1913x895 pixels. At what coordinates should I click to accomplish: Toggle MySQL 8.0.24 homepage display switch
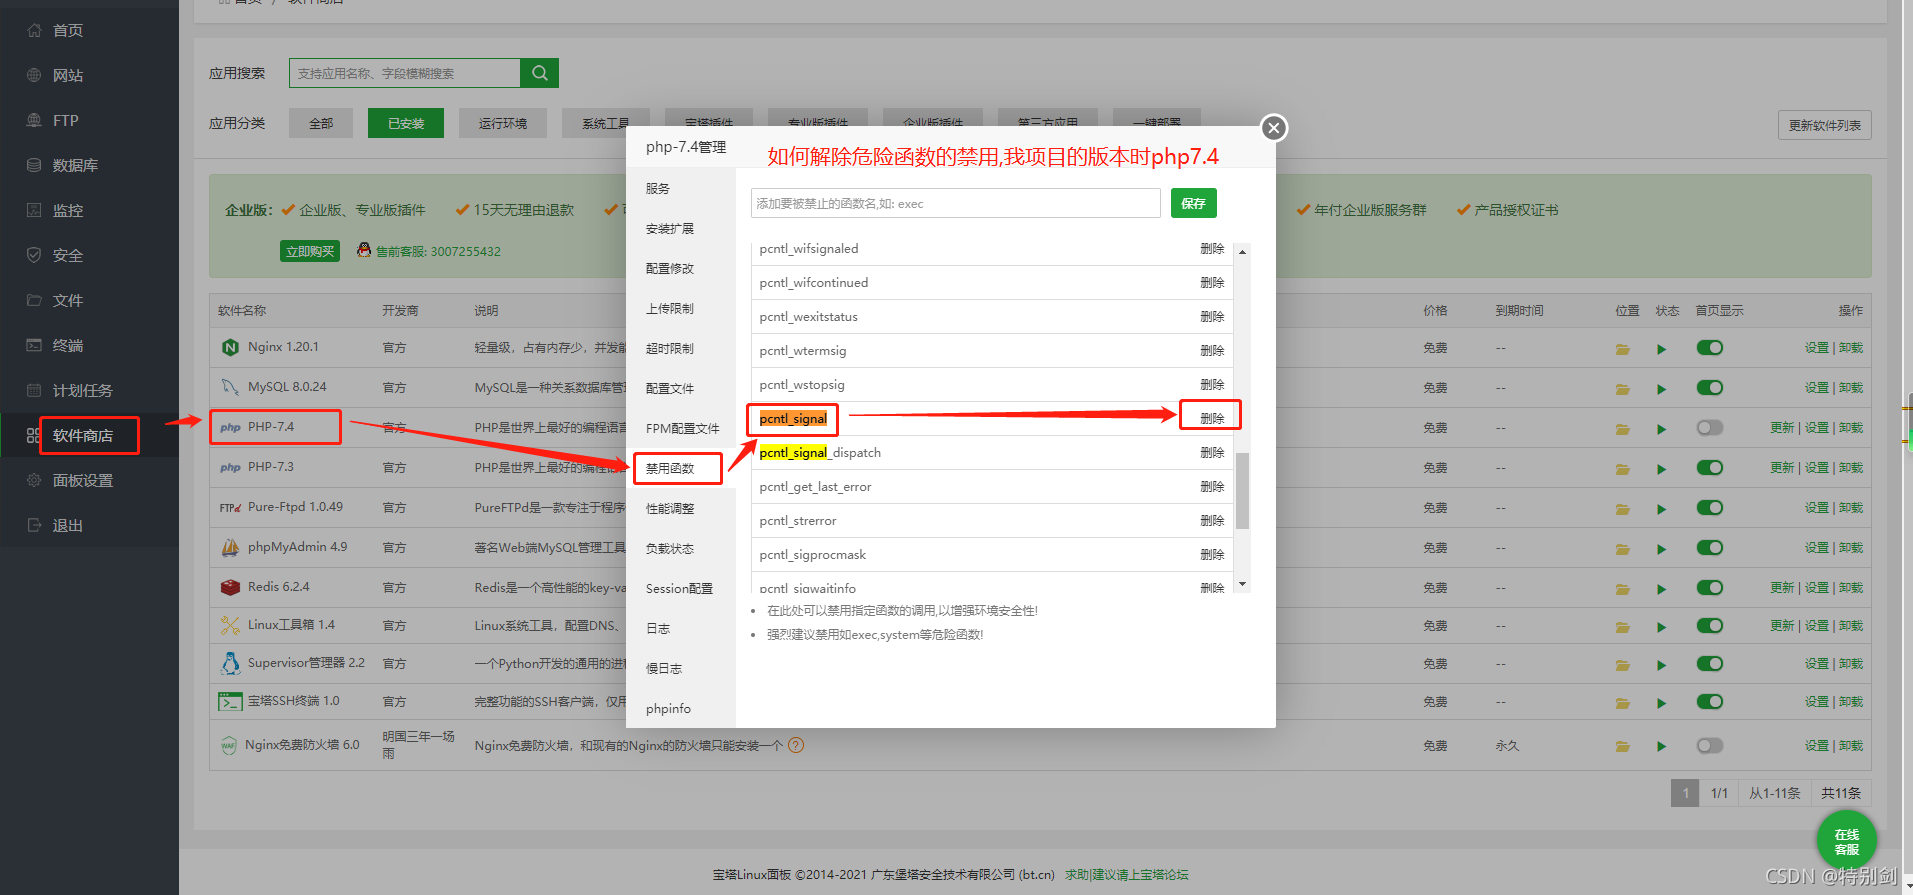click(x=1710, y=388)
